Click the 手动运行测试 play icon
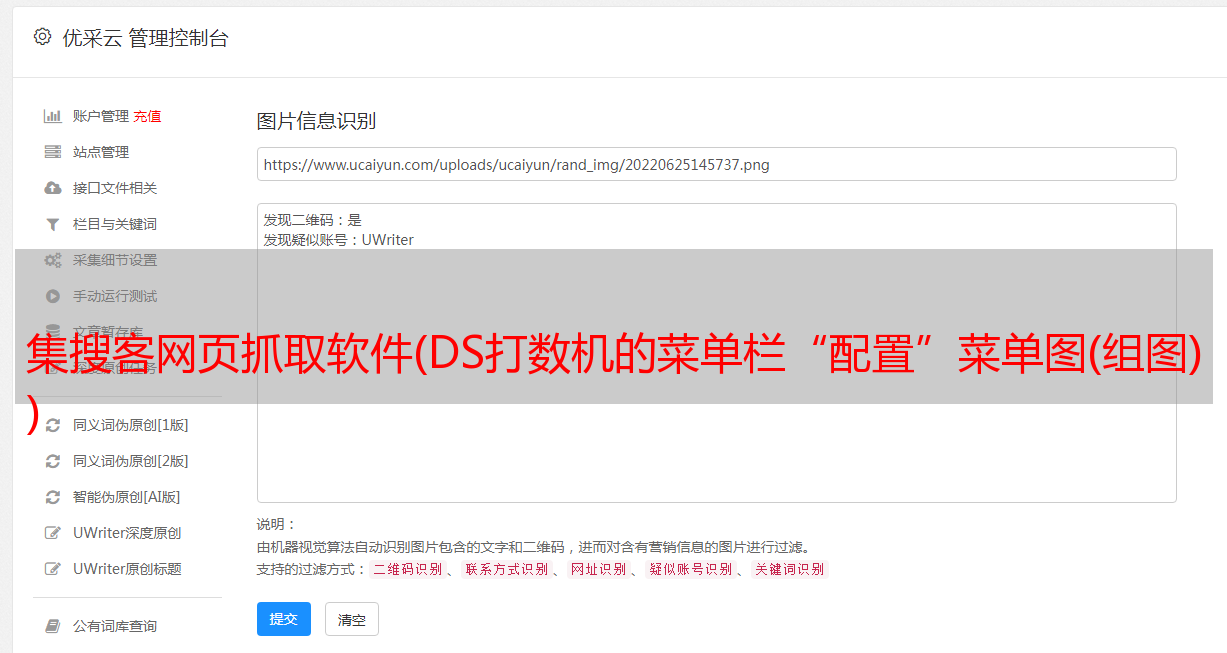Screen dimensions: 1227x653 pyautogui.click(x=53, y=296)
